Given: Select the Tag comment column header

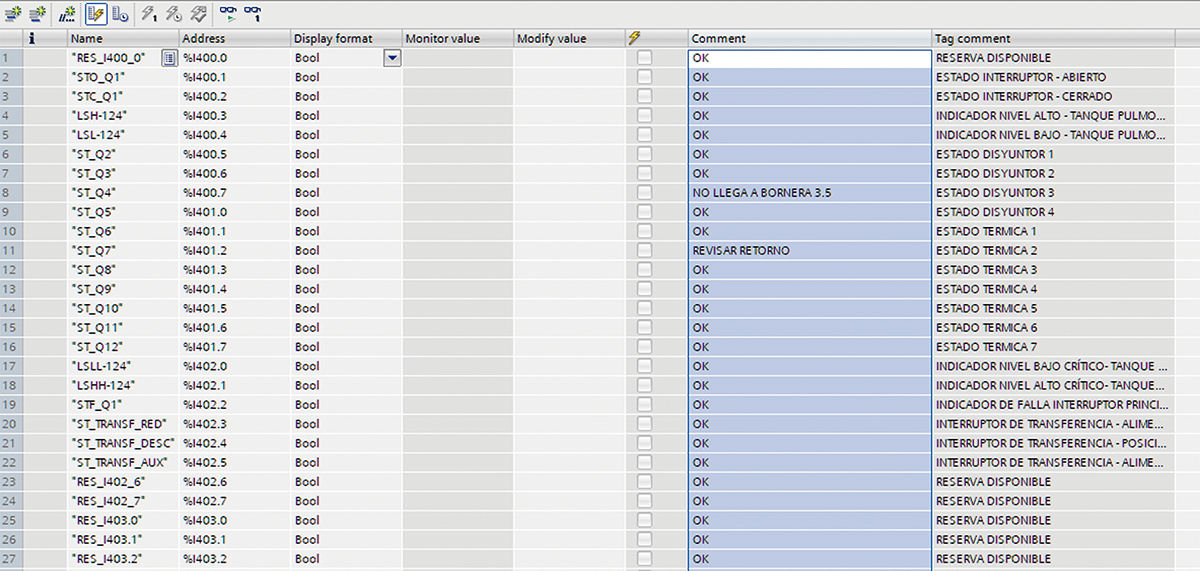Looking at the screenshot, I should tap(1050, 39).
